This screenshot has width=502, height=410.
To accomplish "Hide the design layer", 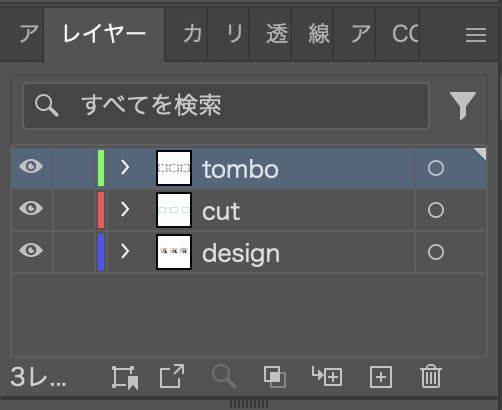I will [x=31, y=250].
